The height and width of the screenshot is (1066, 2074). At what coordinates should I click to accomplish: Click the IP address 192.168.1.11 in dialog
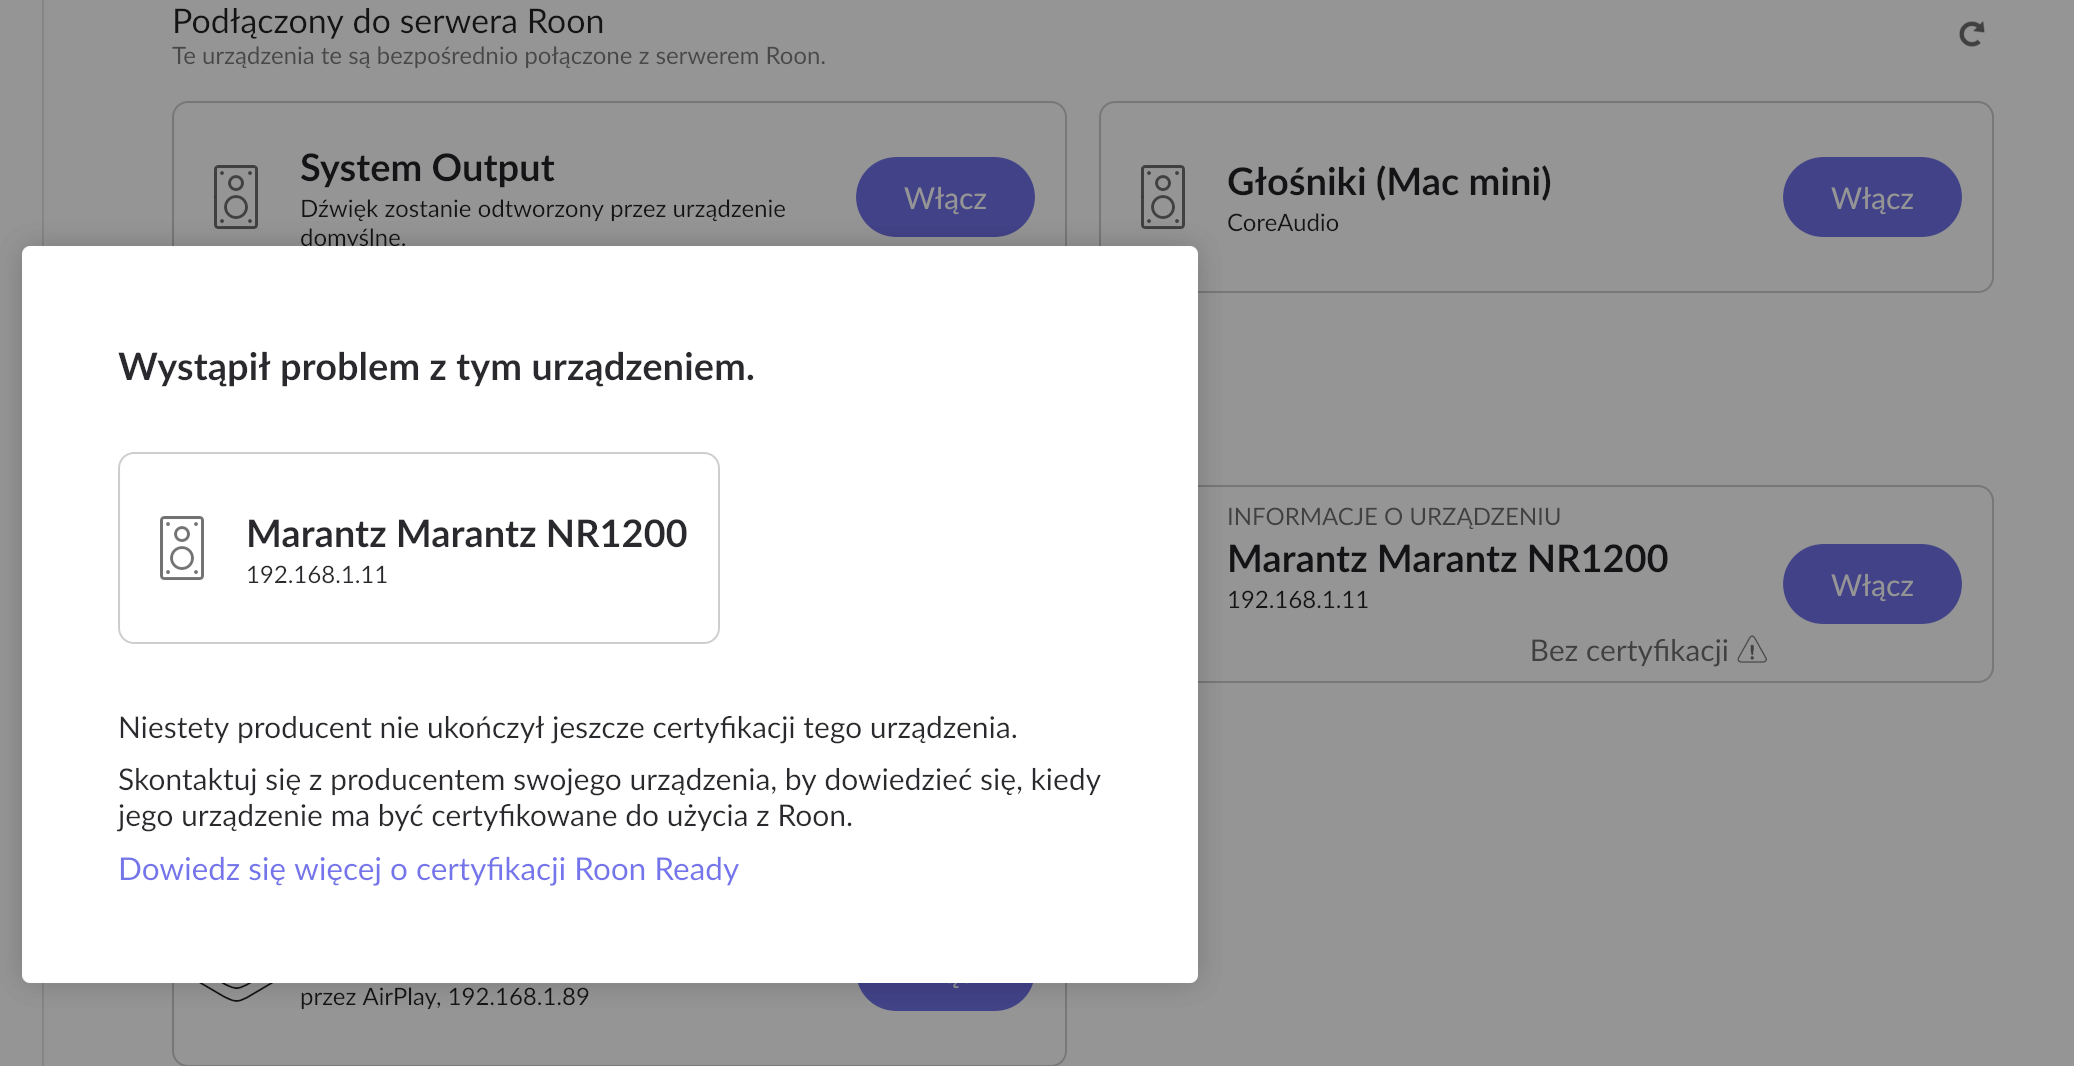pyautogui.click(x=316, y=575)
